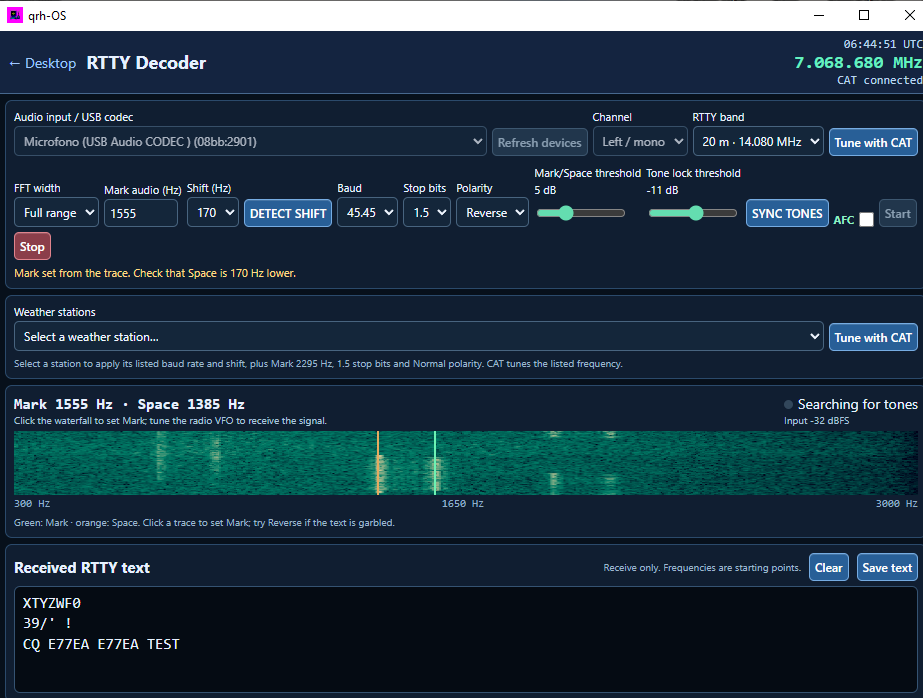The image size is (923, 698).
Task: Click the Mark audio Hz input field
Action: [x=141, y=213]
